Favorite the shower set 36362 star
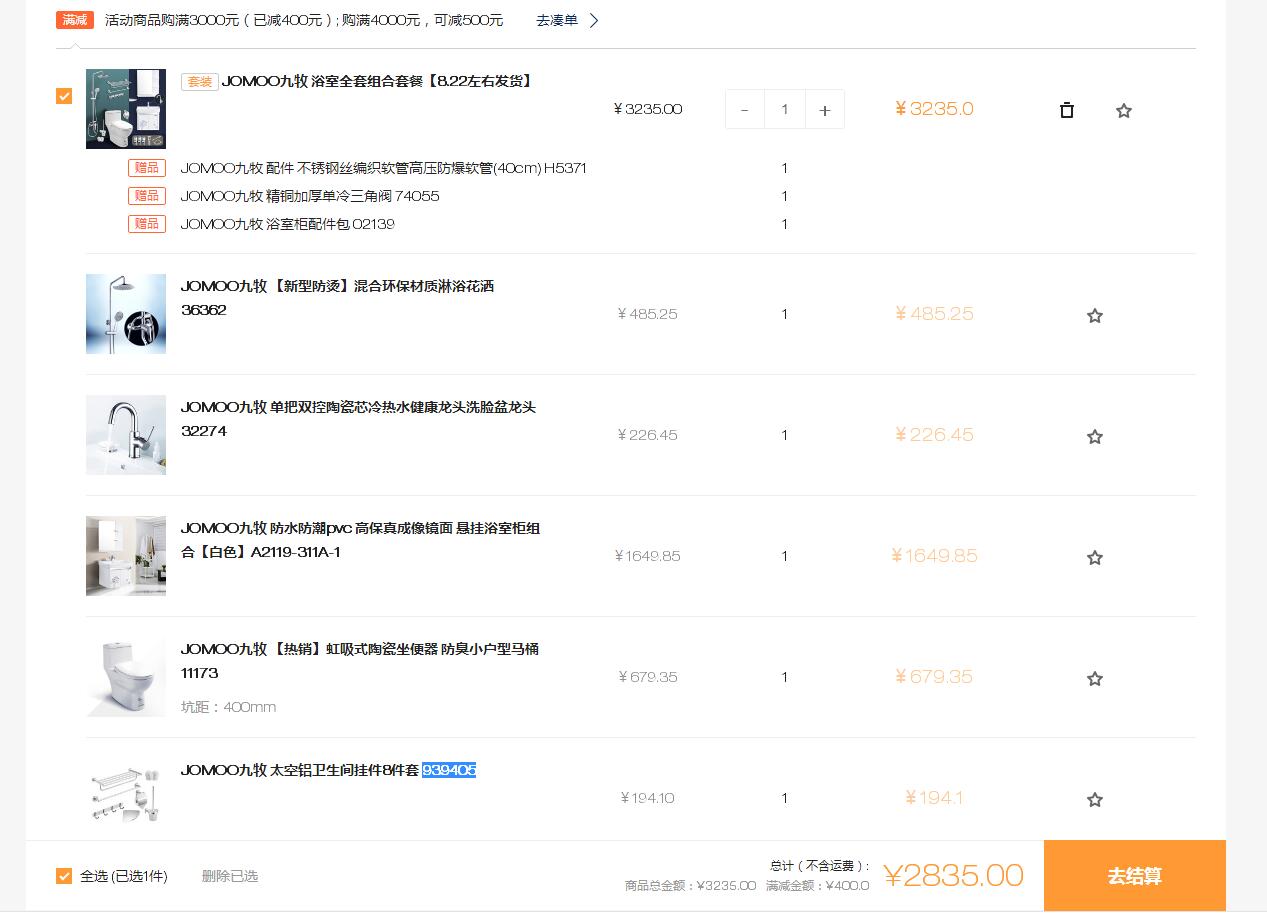This screenshot has height=916, width=1267. point(1095,316)
